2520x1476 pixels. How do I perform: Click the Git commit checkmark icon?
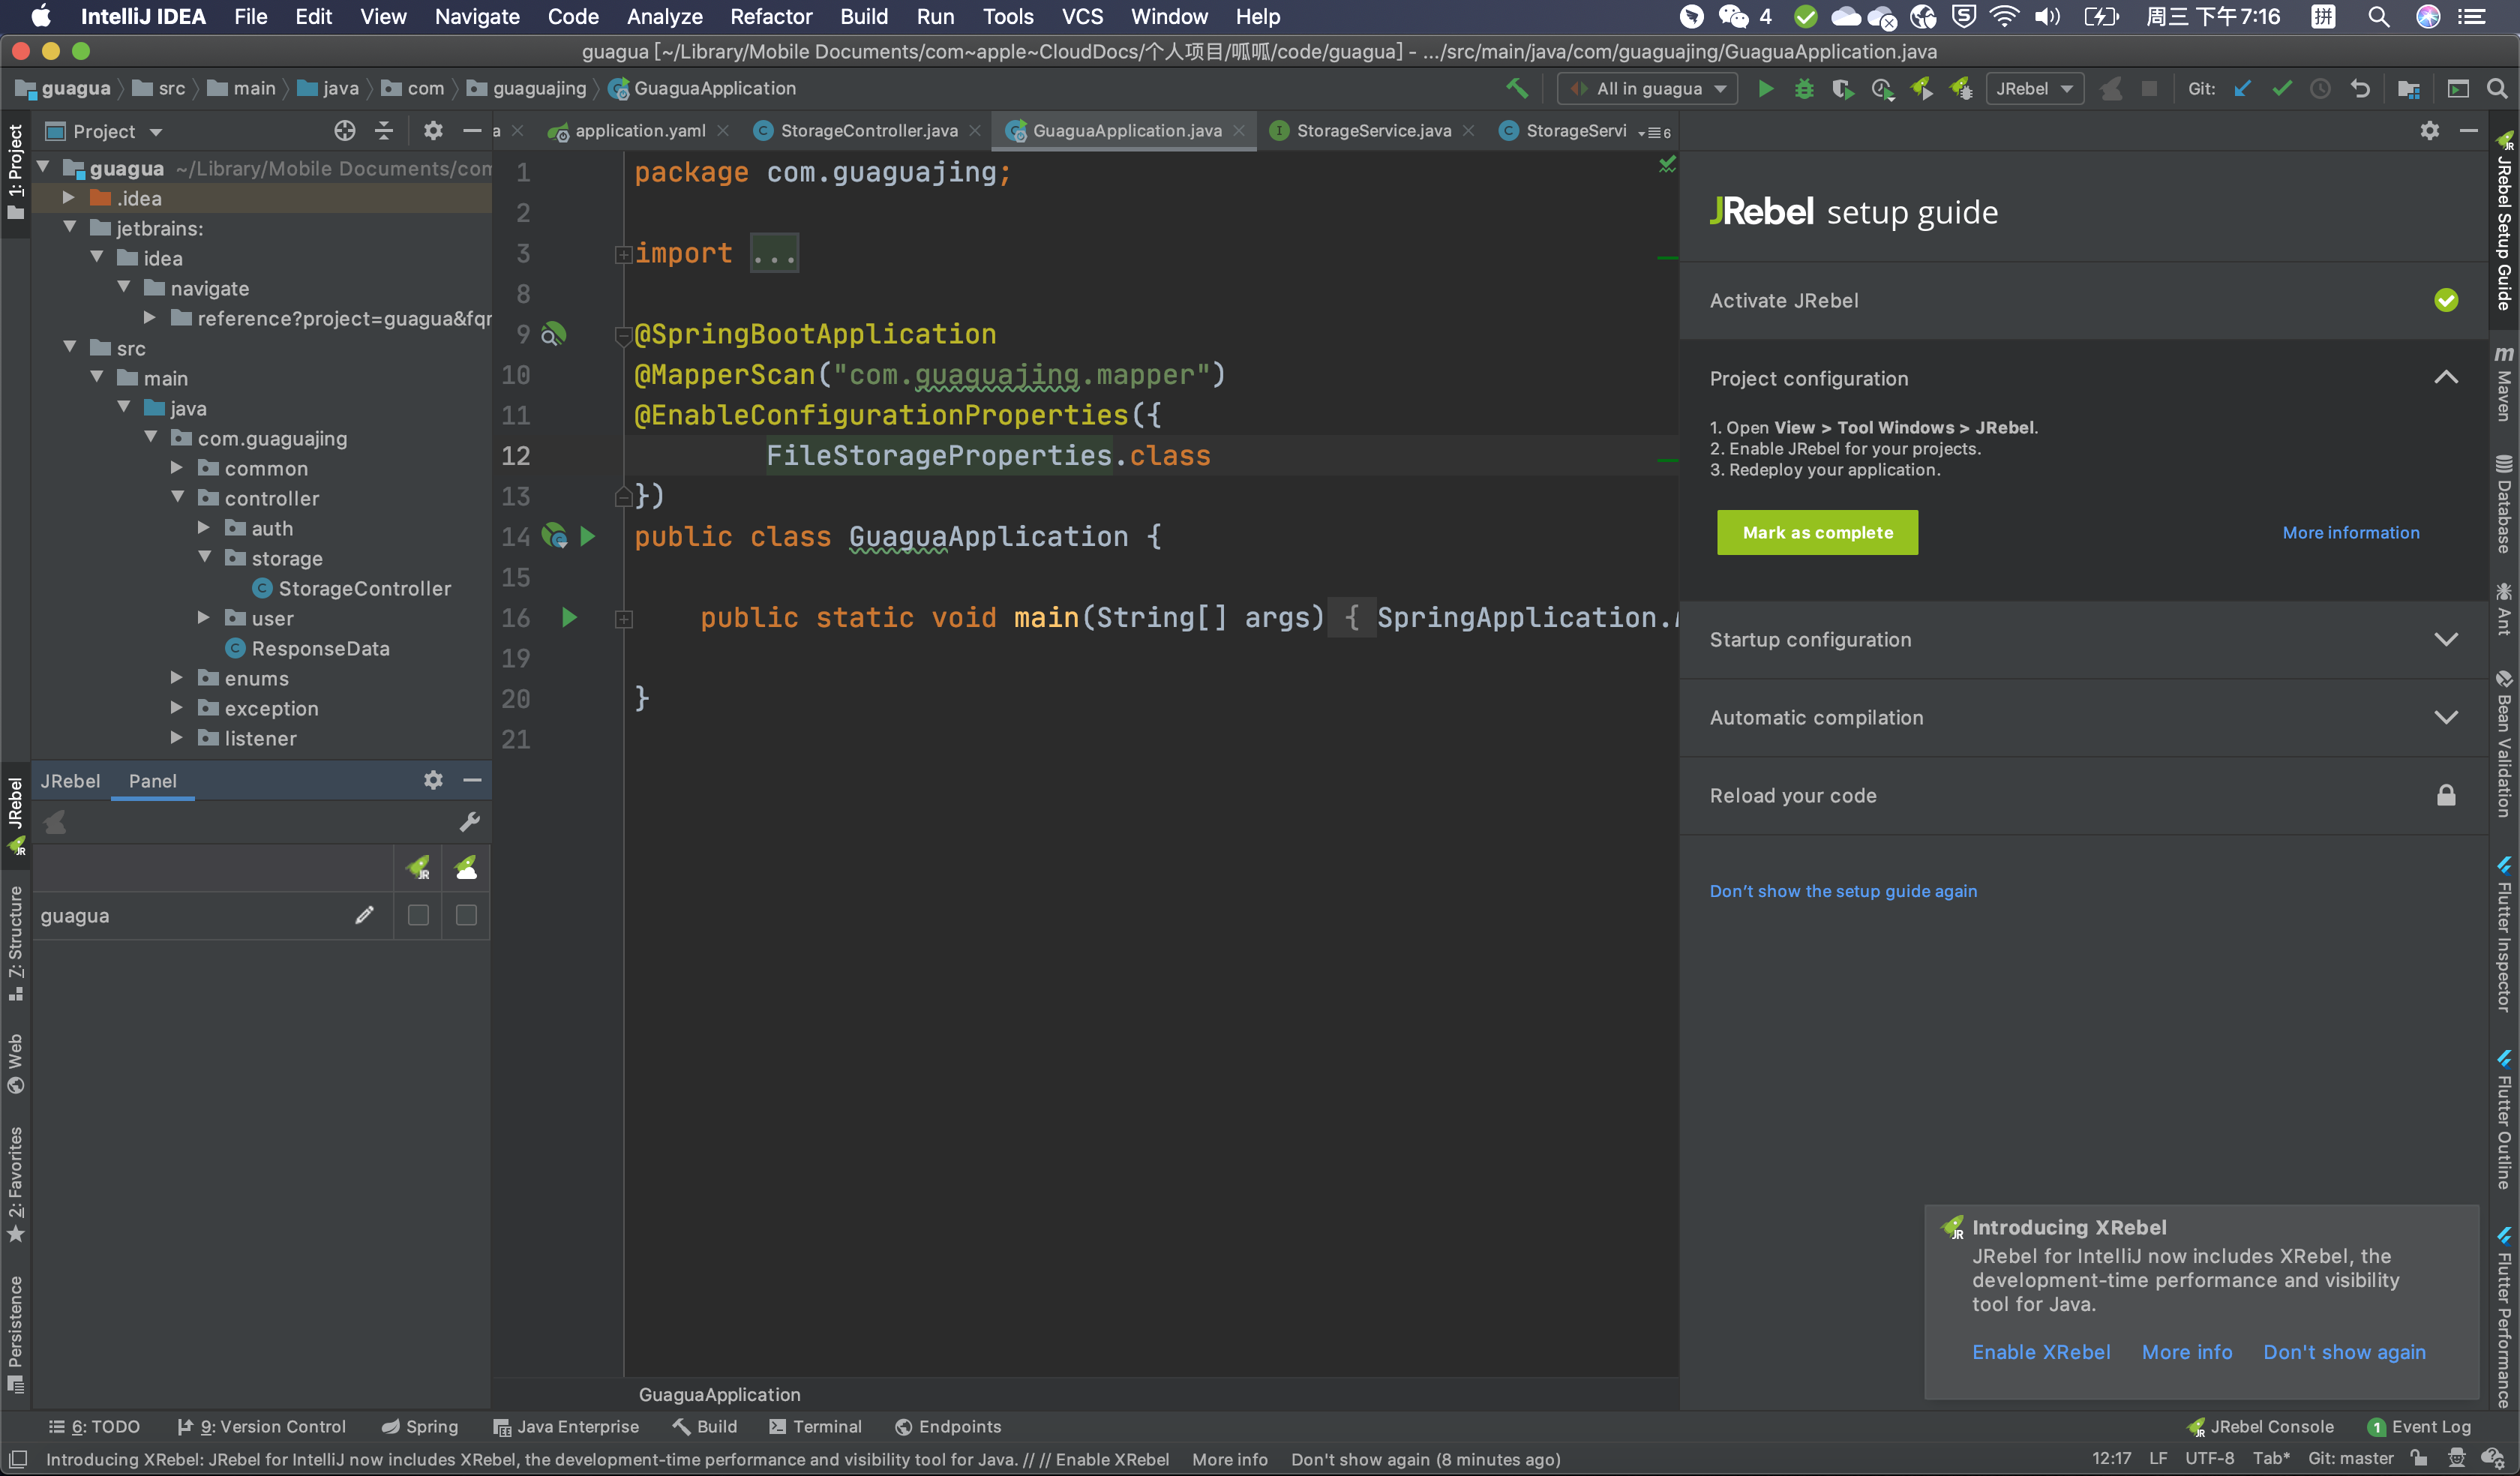pyautogui.click(x=2282, y=89)
